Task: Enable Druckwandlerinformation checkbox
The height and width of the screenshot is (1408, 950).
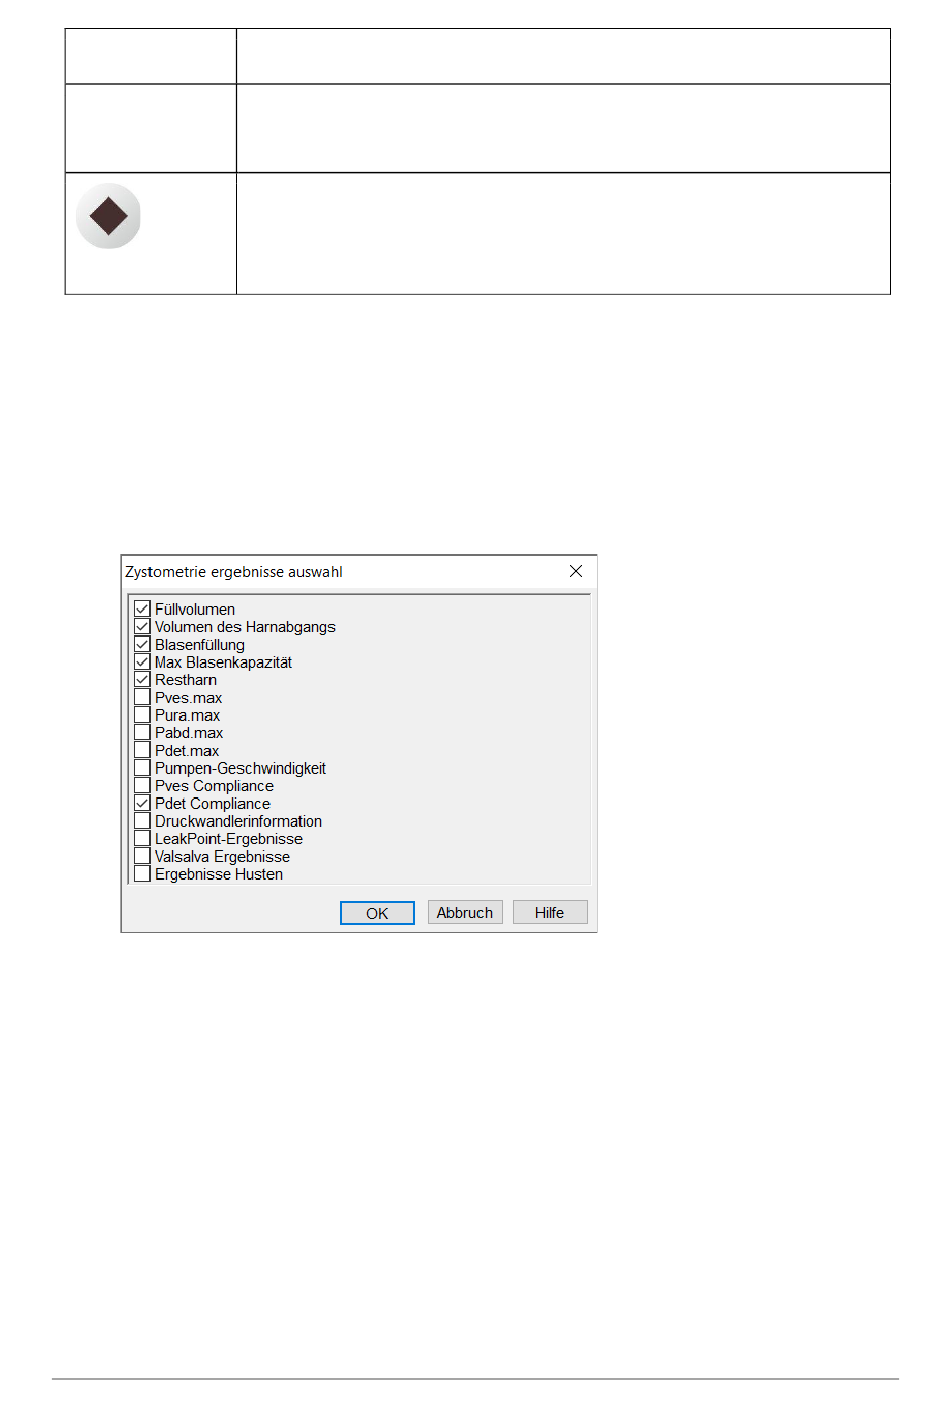Action: [142, 821]
